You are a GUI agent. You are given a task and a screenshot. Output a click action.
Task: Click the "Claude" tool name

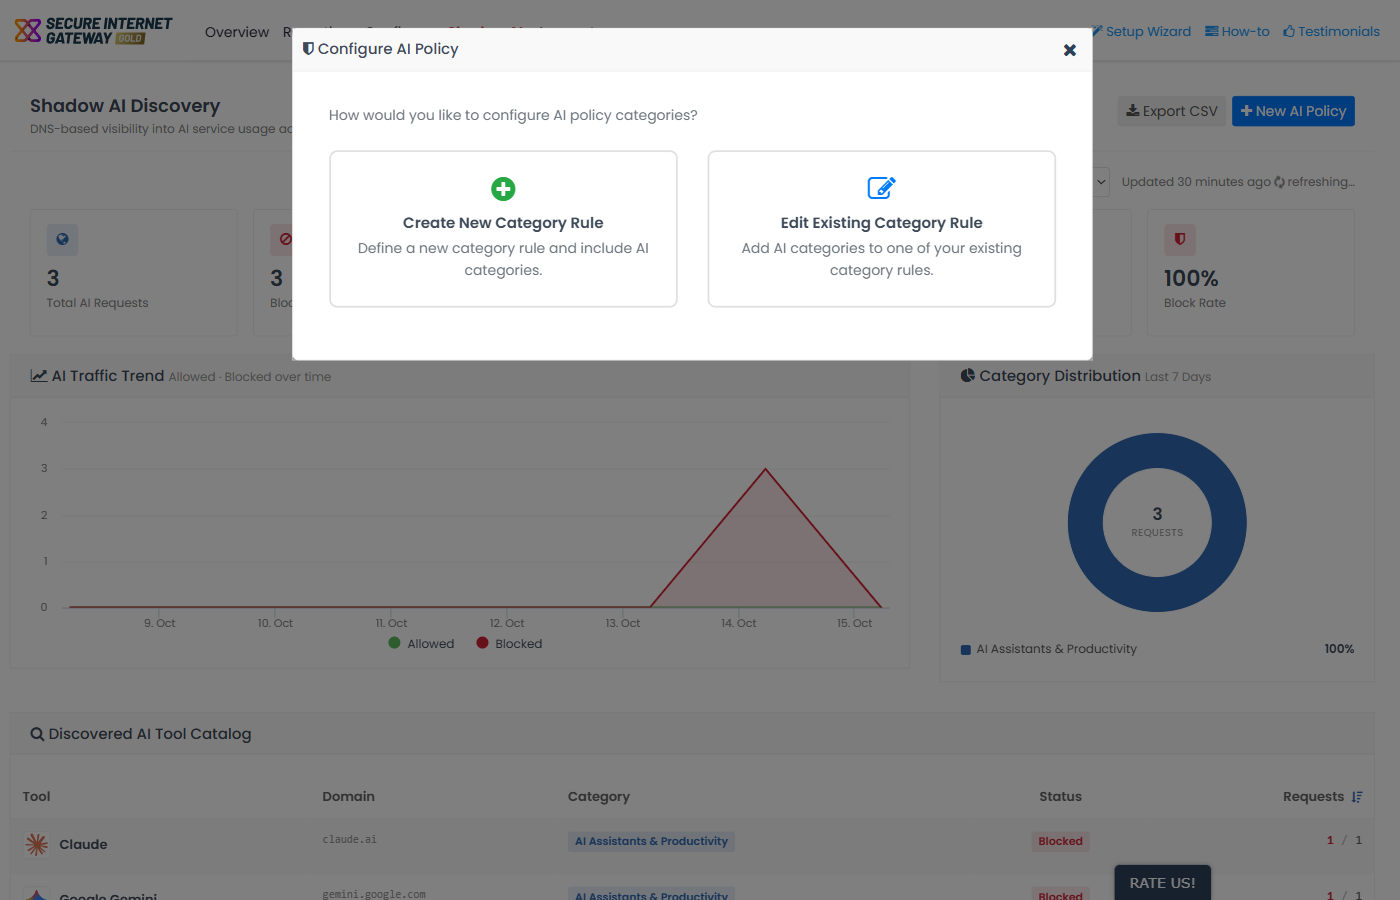(83, 844)
